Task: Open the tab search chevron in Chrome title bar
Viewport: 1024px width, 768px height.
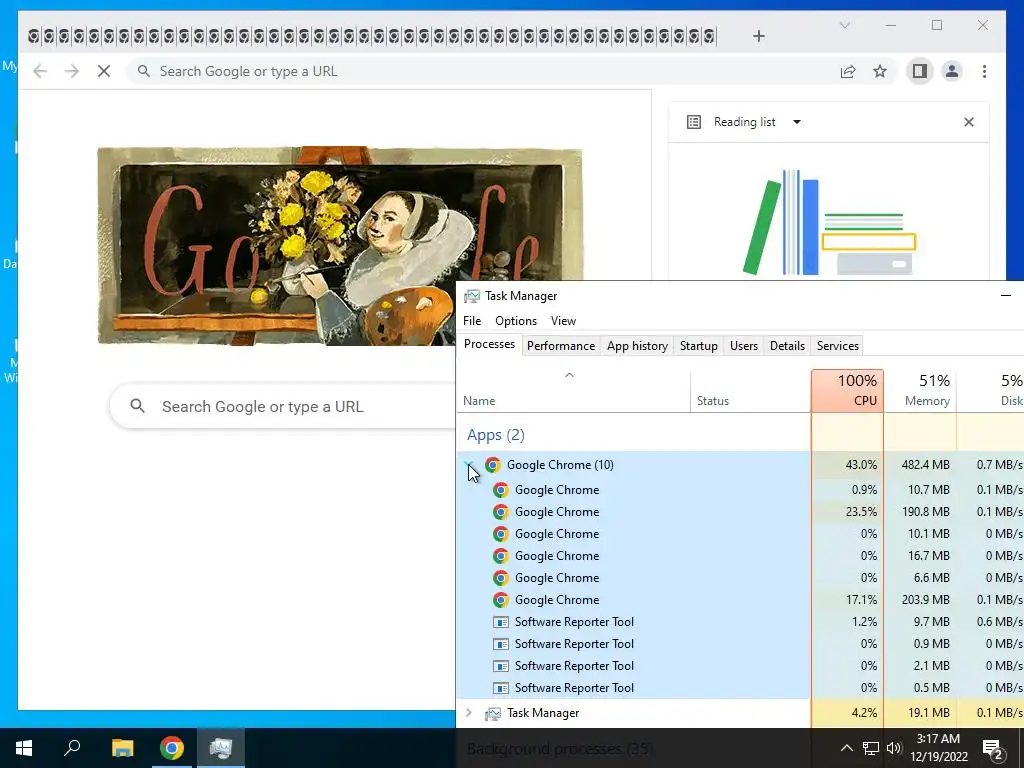Action: [x=844, y=25]
